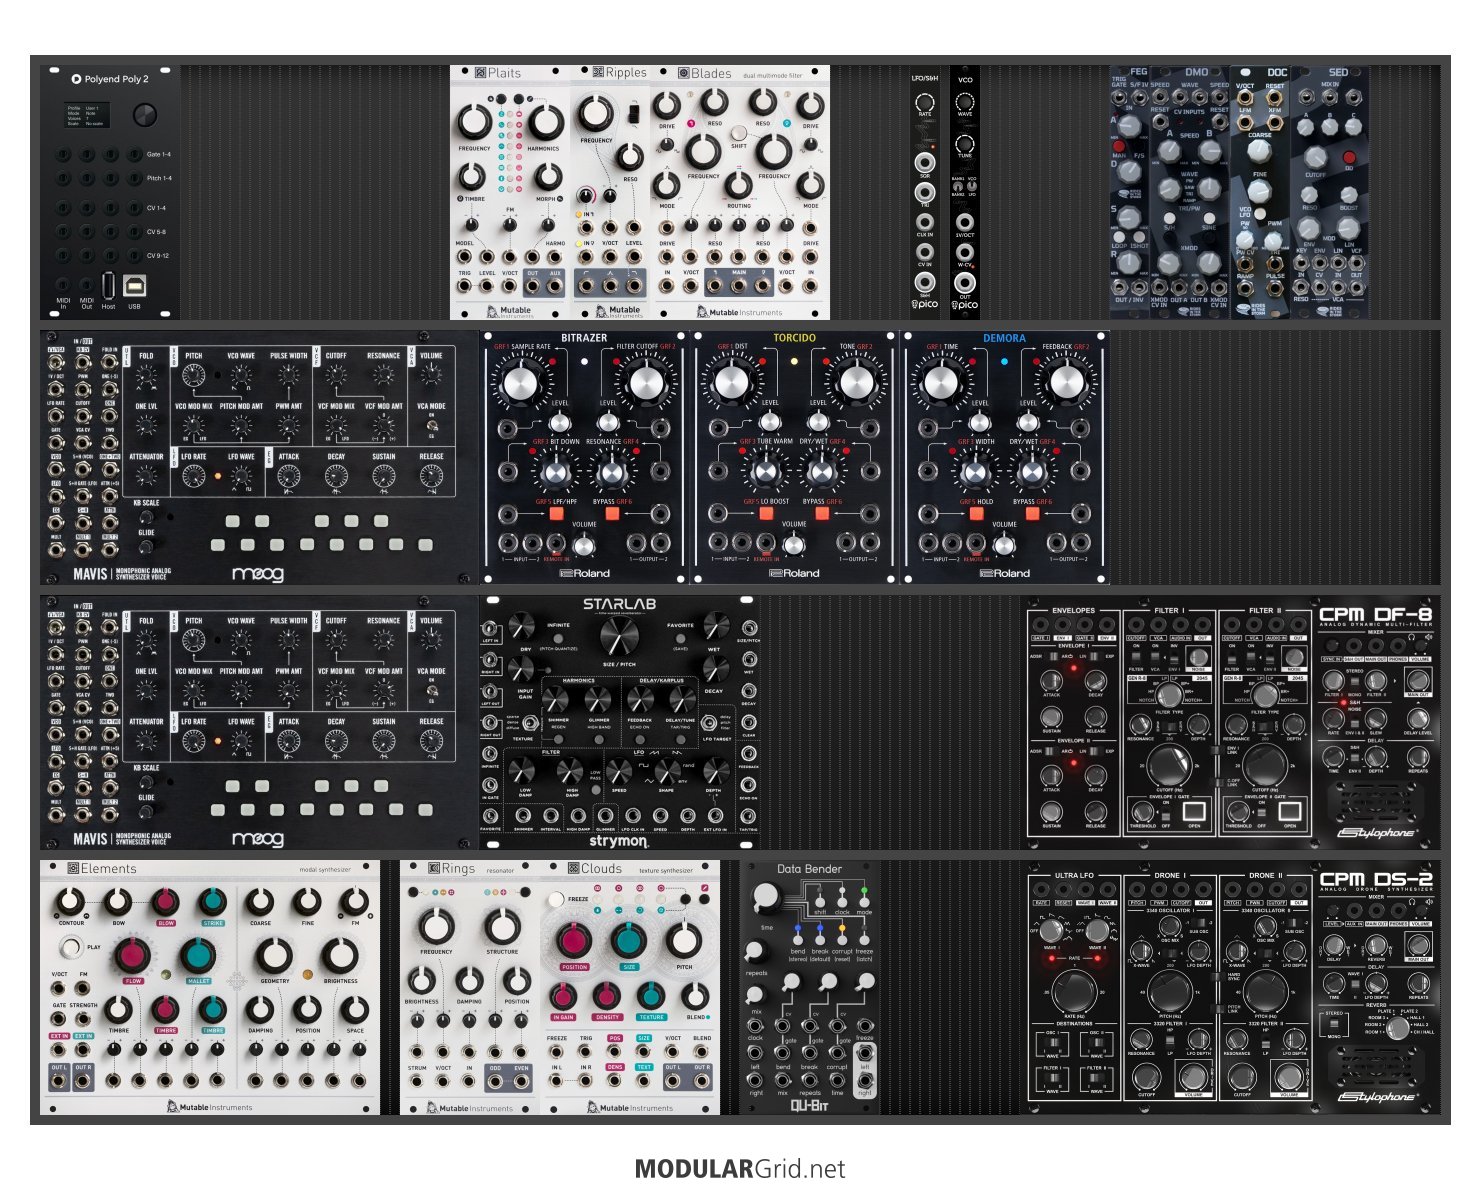Click the Polyend Poly 2 encoder knob
The width and height of the screenshot is (1481, 1190).
coord(145,114)
